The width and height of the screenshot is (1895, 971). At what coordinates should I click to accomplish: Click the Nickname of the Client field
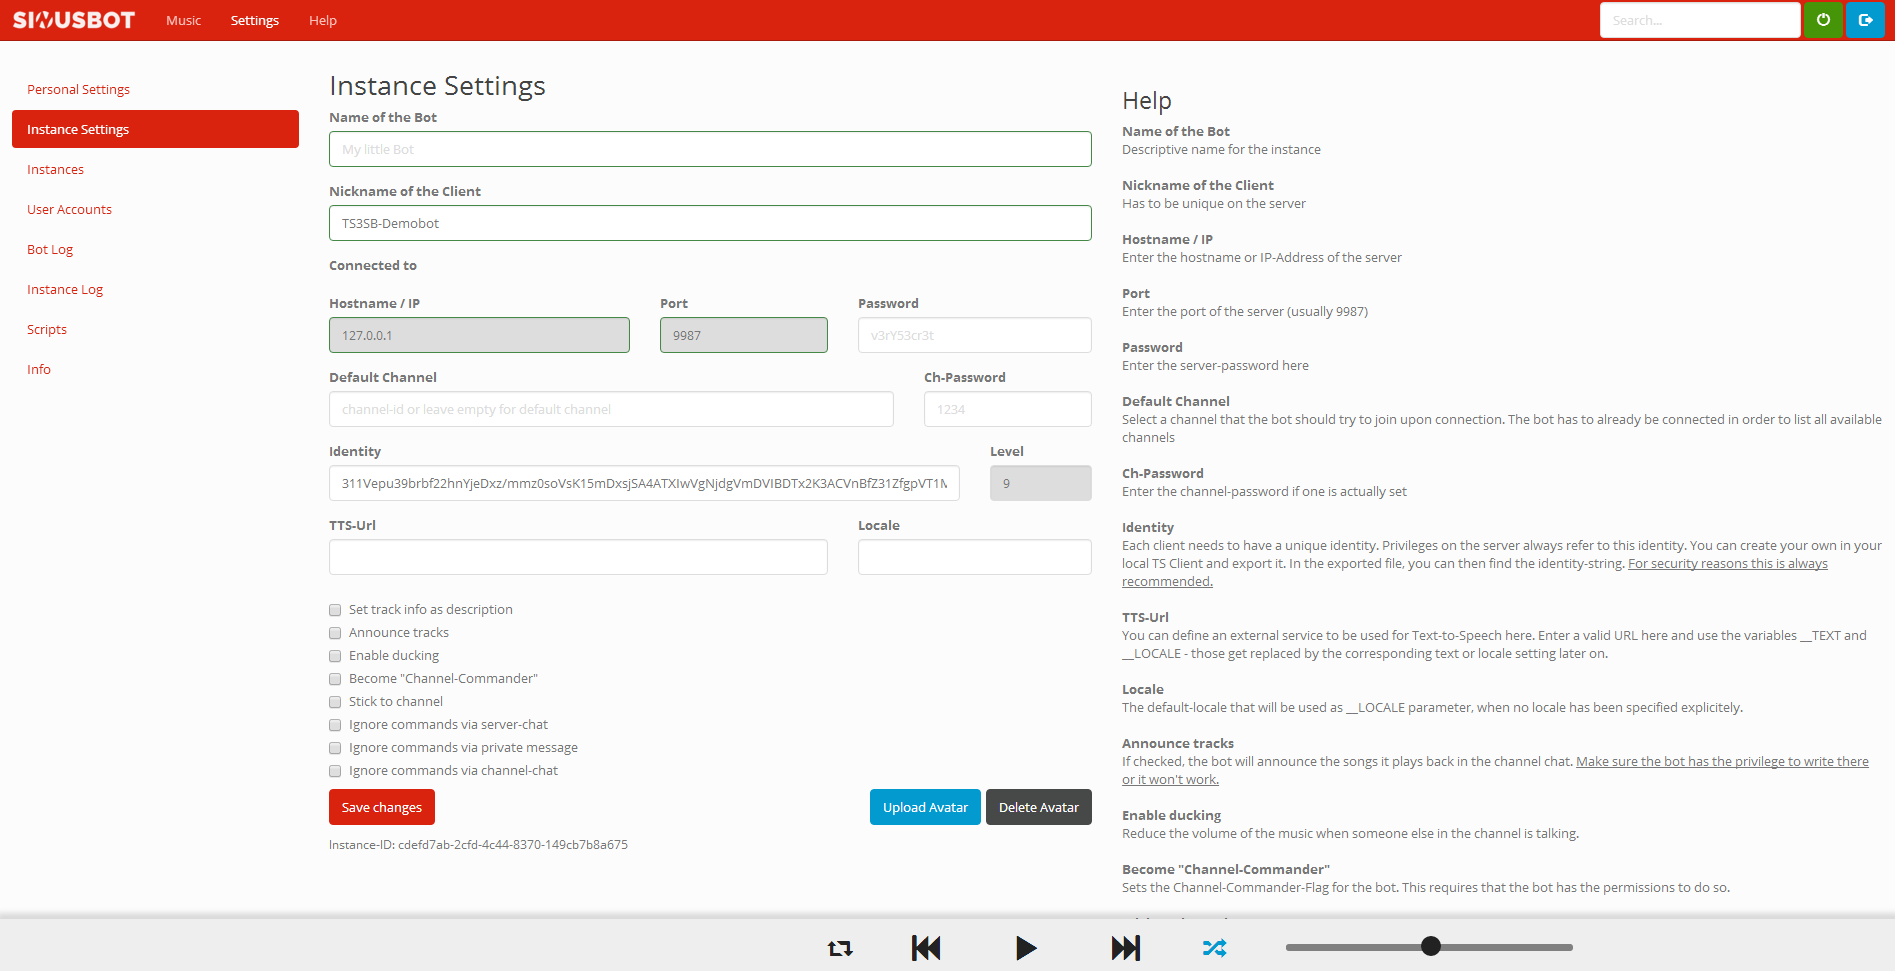pos(710,223)
